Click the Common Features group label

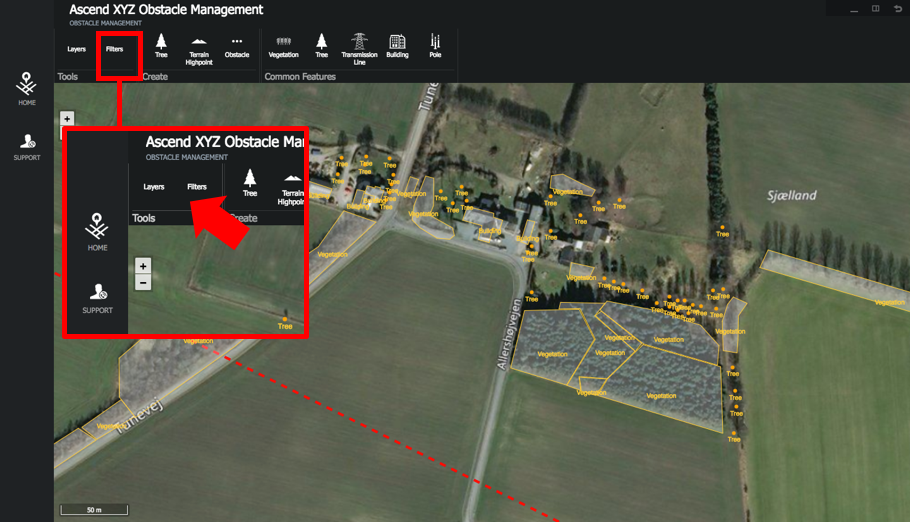(x=300, y=77)
